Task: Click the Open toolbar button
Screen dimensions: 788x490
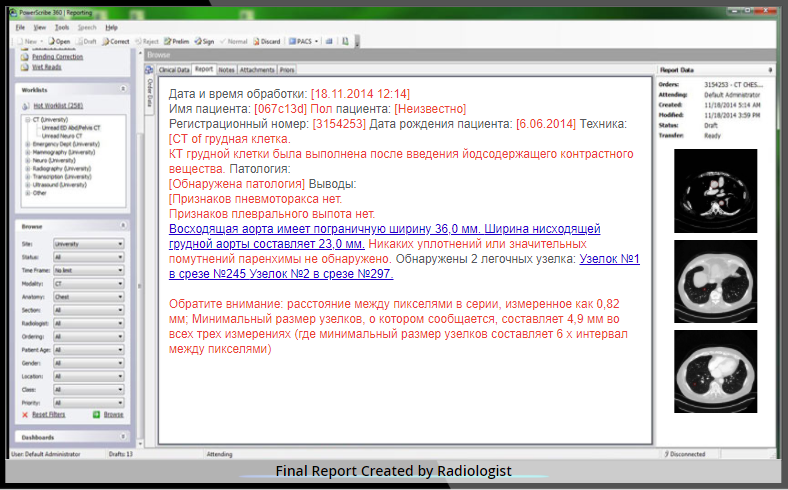Action: [60, 41]
